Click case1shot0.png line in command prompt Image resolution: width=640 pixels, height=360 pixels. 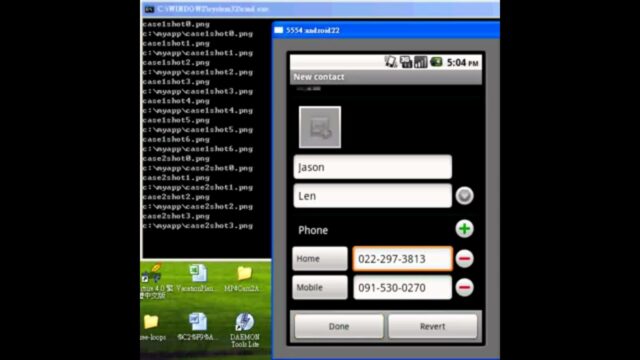point(176,24)
